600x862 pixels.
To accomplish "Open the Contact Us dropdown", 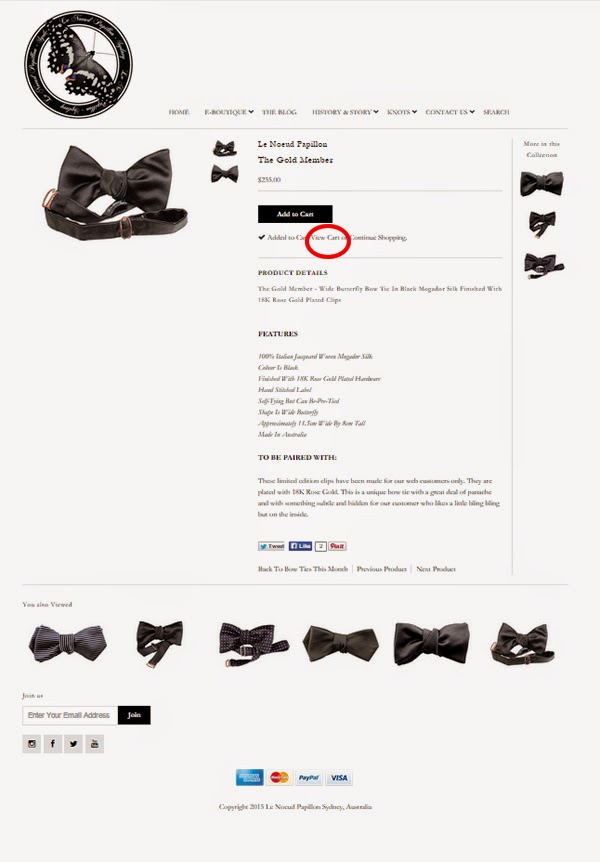I will tap(449, 112).
